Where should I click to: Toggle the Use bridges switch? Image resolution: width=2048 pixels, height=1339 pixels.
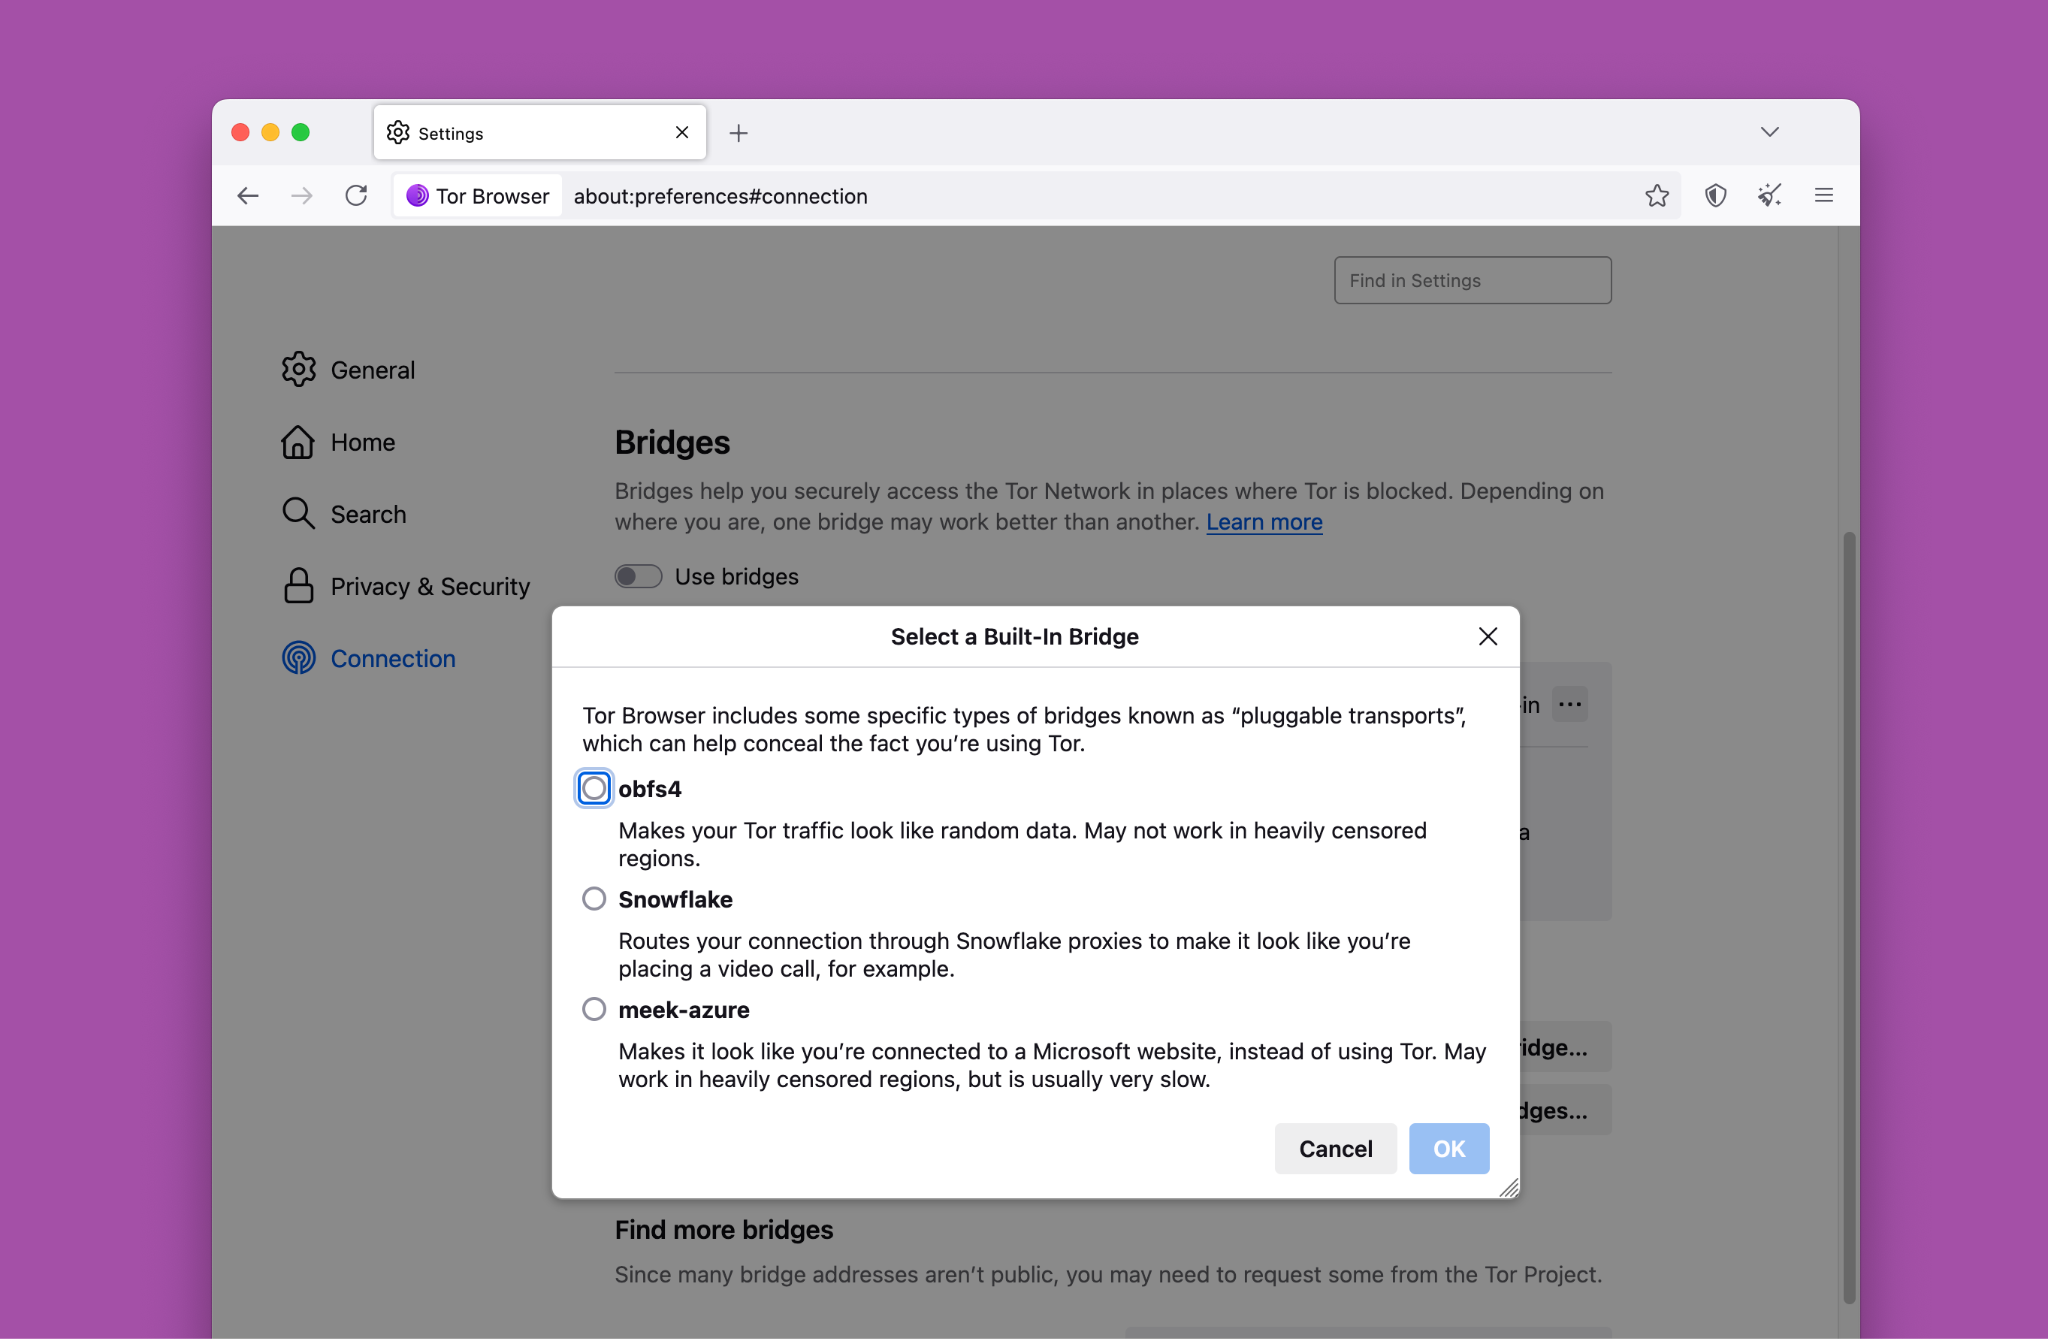(638, 577)
